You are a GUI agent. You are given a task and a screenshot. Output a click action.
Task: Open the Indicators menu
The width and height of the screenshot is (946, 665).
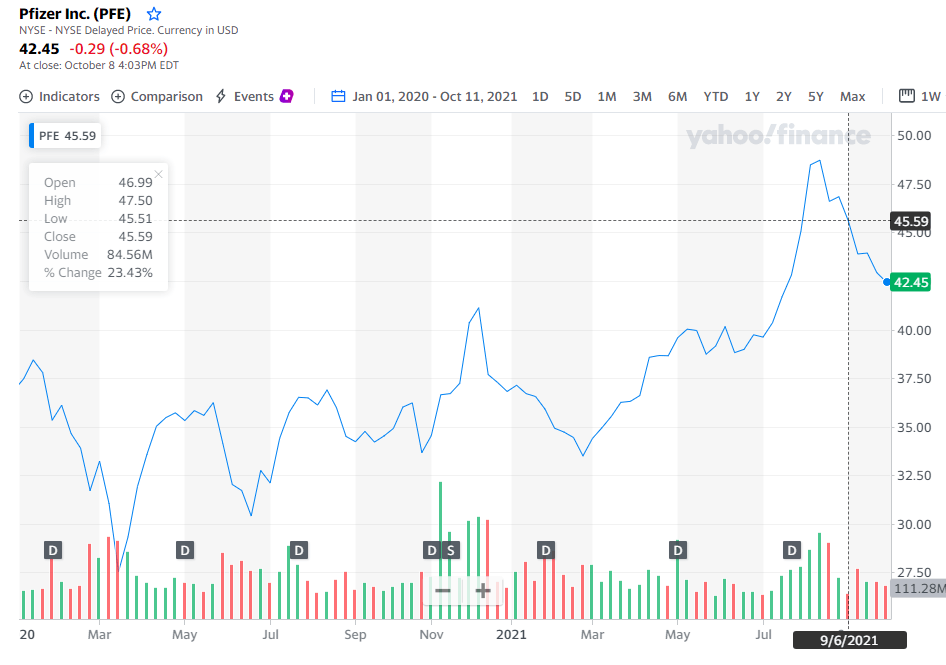click(60, 97)
